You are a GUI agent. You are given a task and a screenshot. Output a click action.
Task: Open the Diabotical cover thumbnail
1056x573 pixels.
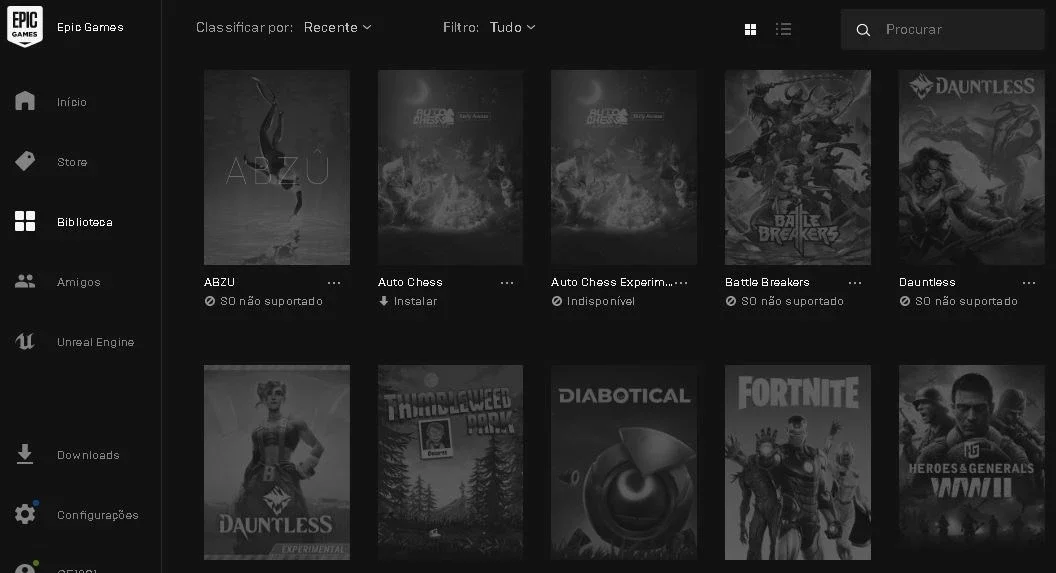(624, 462)
